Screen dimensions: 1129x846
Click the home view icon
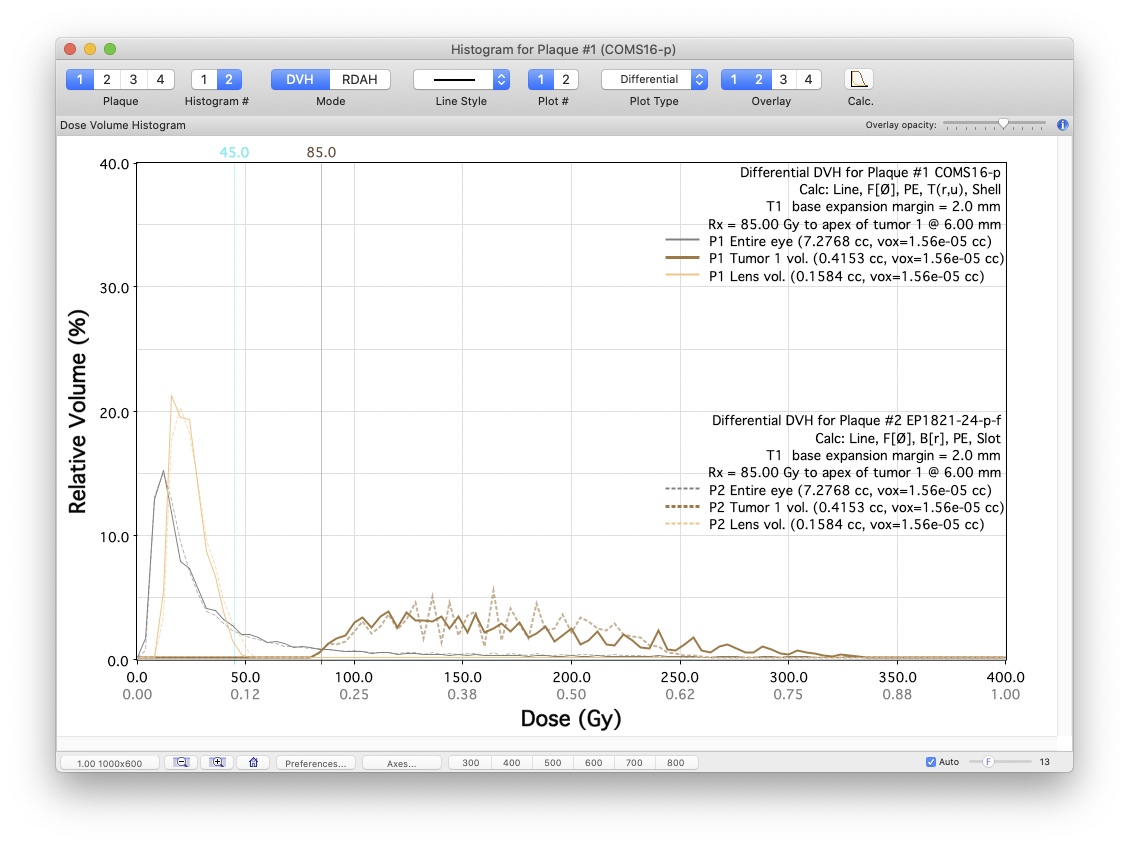pyautogui.click(x=253, y=762)
